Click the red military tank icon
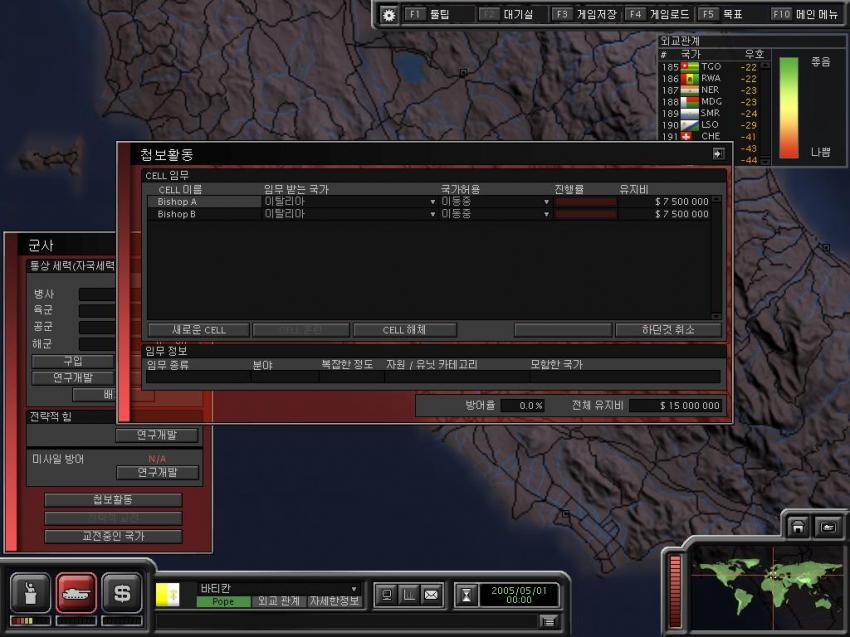 [x=76, y=593]
